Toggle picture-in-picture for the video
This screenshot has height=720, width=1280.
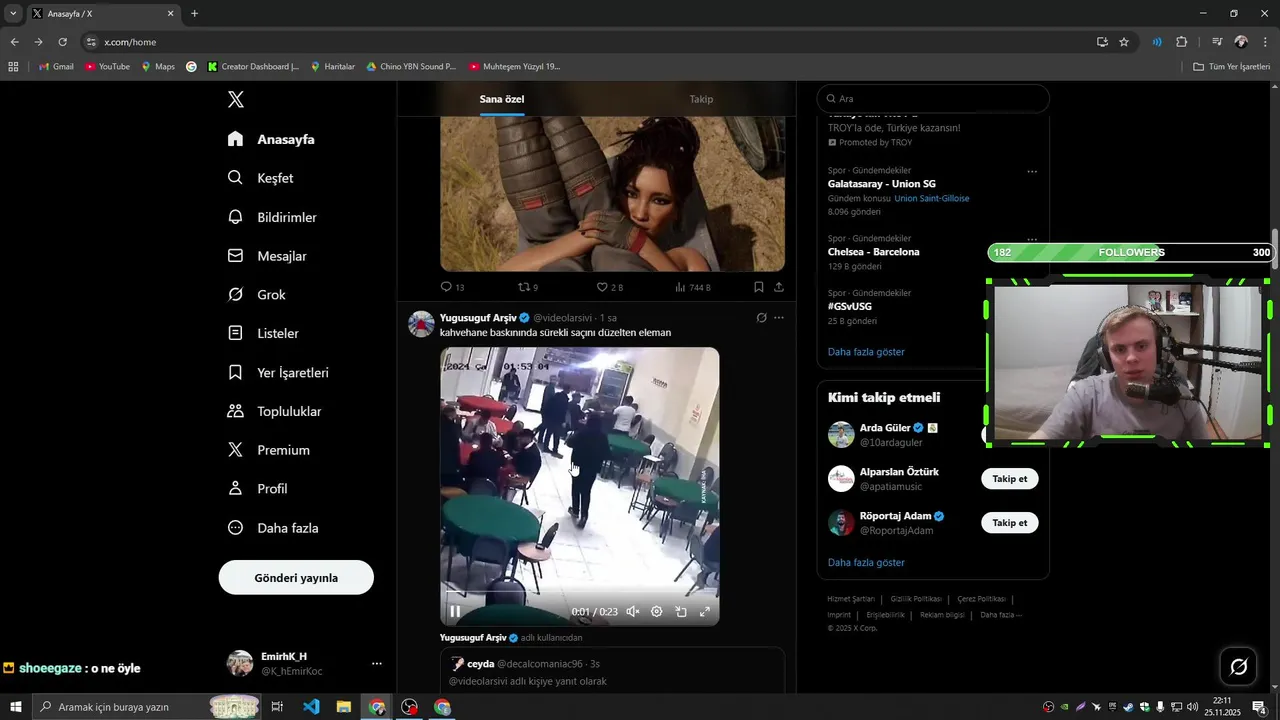681,611
